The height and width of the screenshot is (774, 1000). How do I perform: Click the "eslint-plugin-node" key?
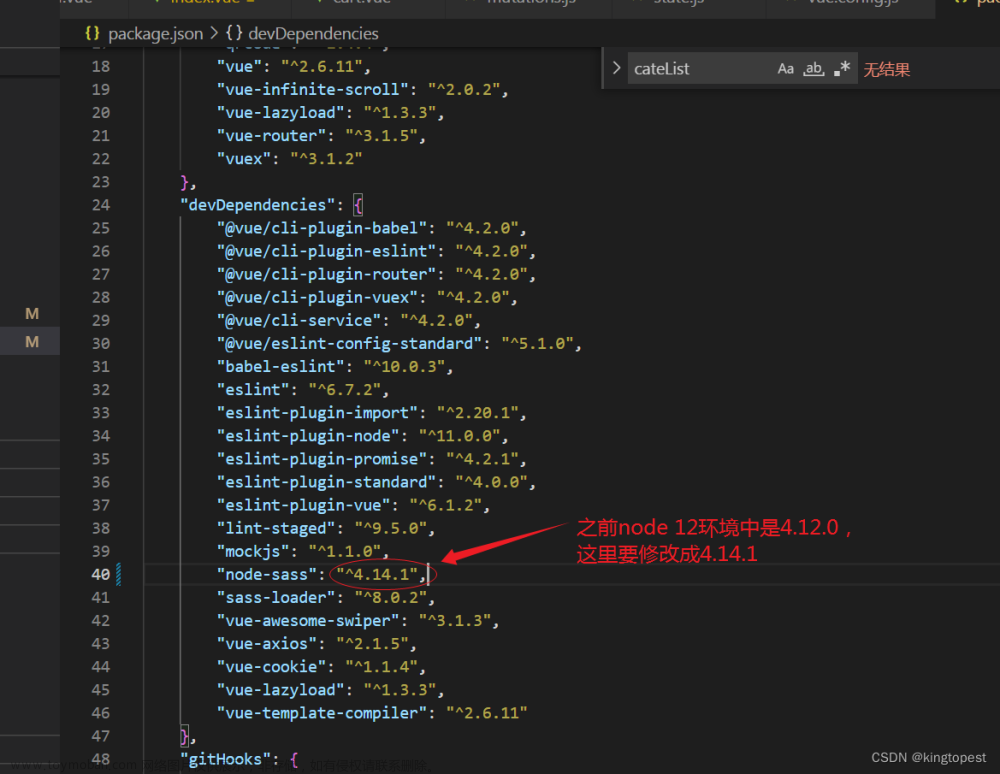pyautogui.click(x=308, y=436)
